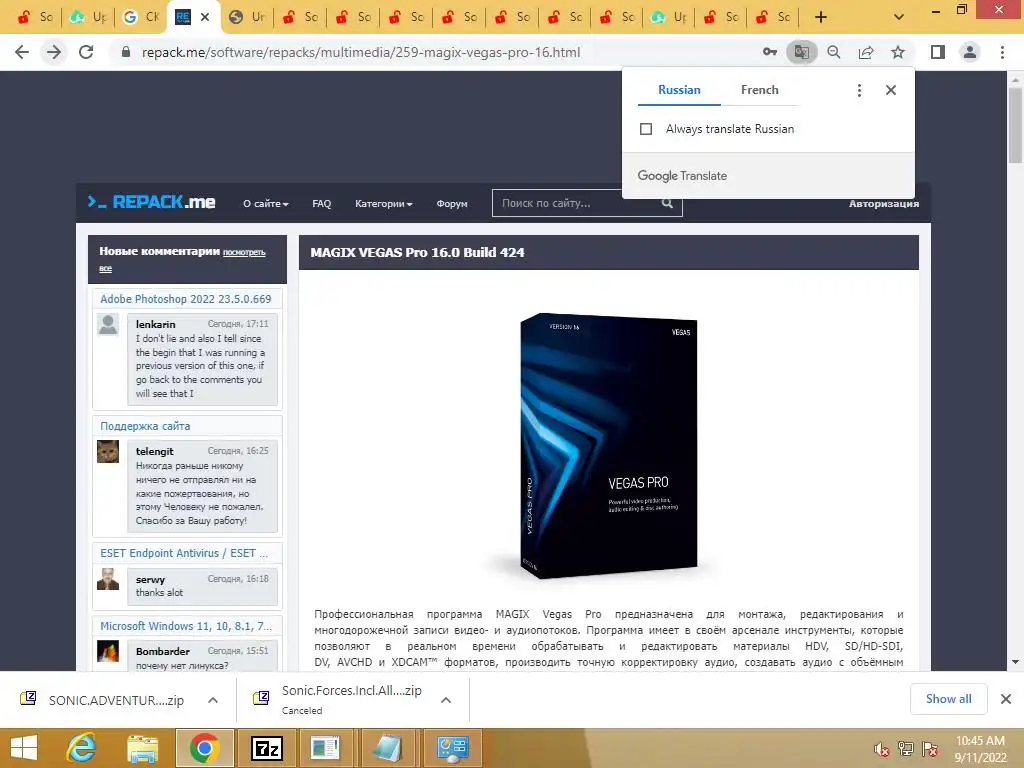Click the vertical page scrollbar thumb

[1015, 124]
